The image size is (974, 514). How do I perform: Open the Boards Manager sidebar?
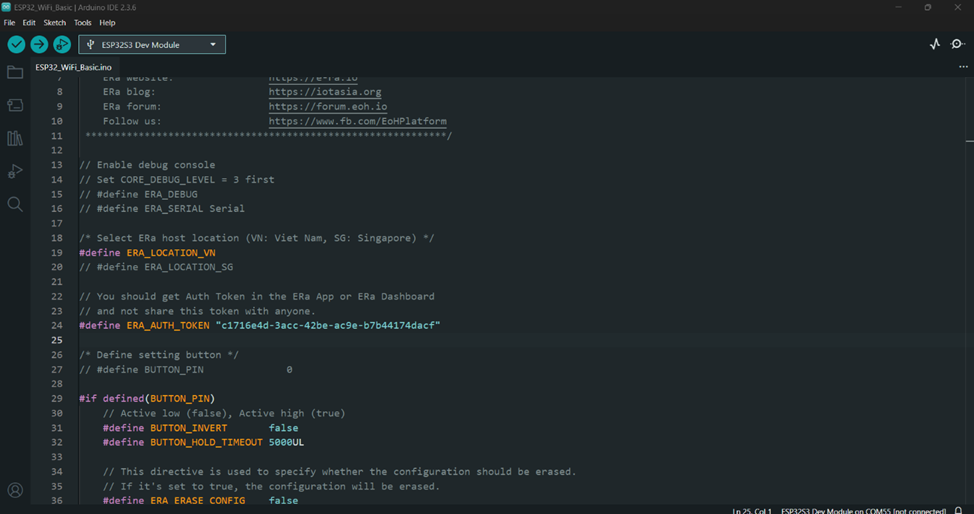point(15,105)
